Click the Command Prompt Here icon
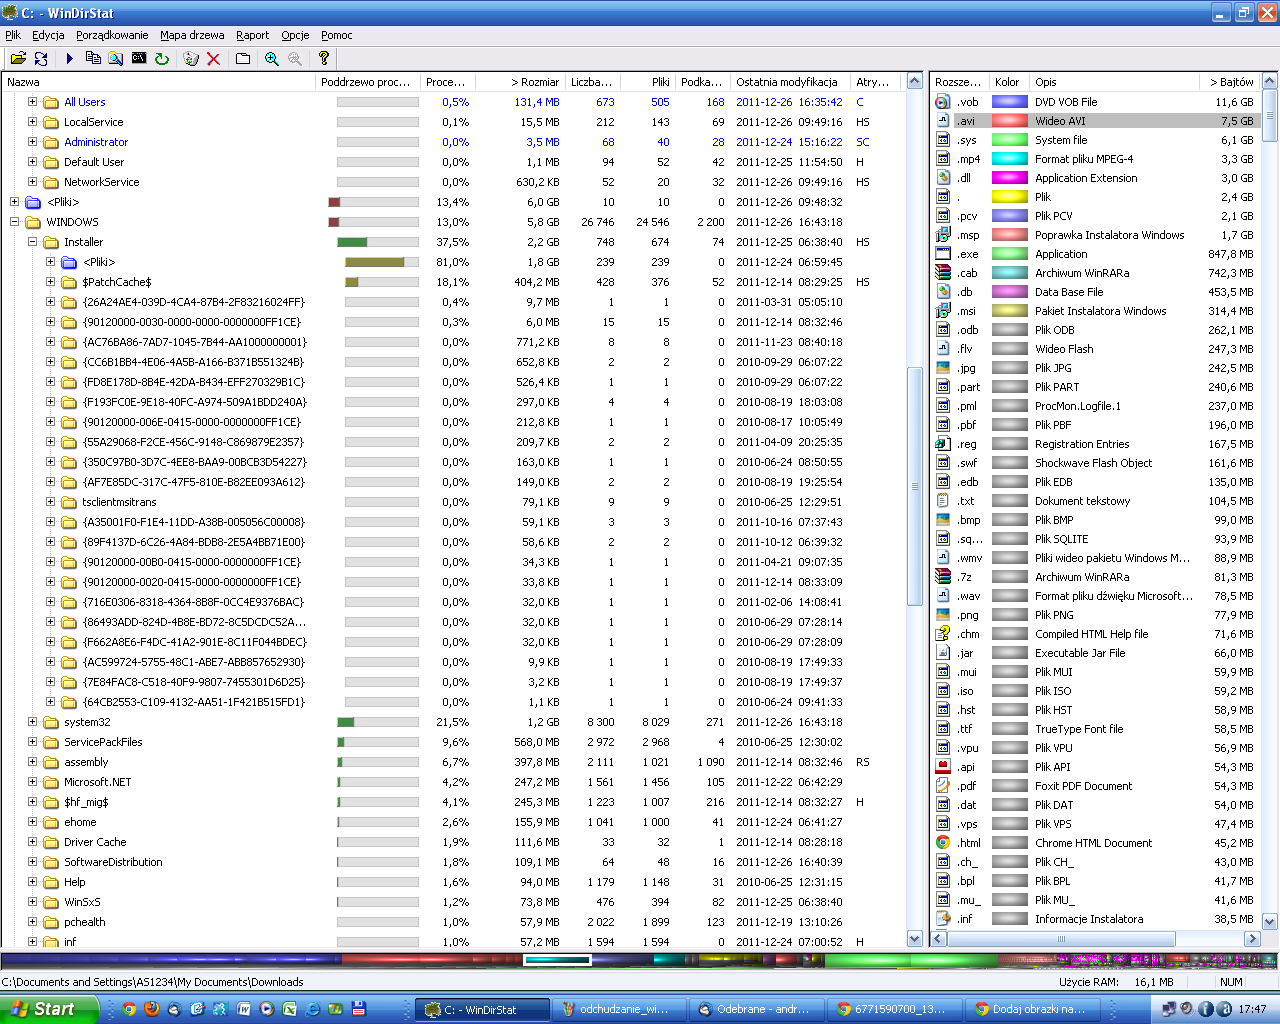 (139, 59)
